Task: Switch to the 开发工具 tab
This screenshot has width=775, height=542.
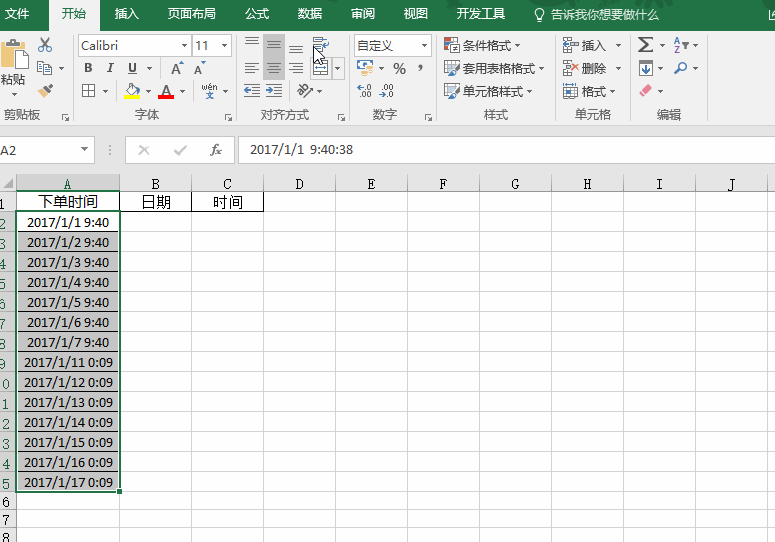Action: (480, 14)
